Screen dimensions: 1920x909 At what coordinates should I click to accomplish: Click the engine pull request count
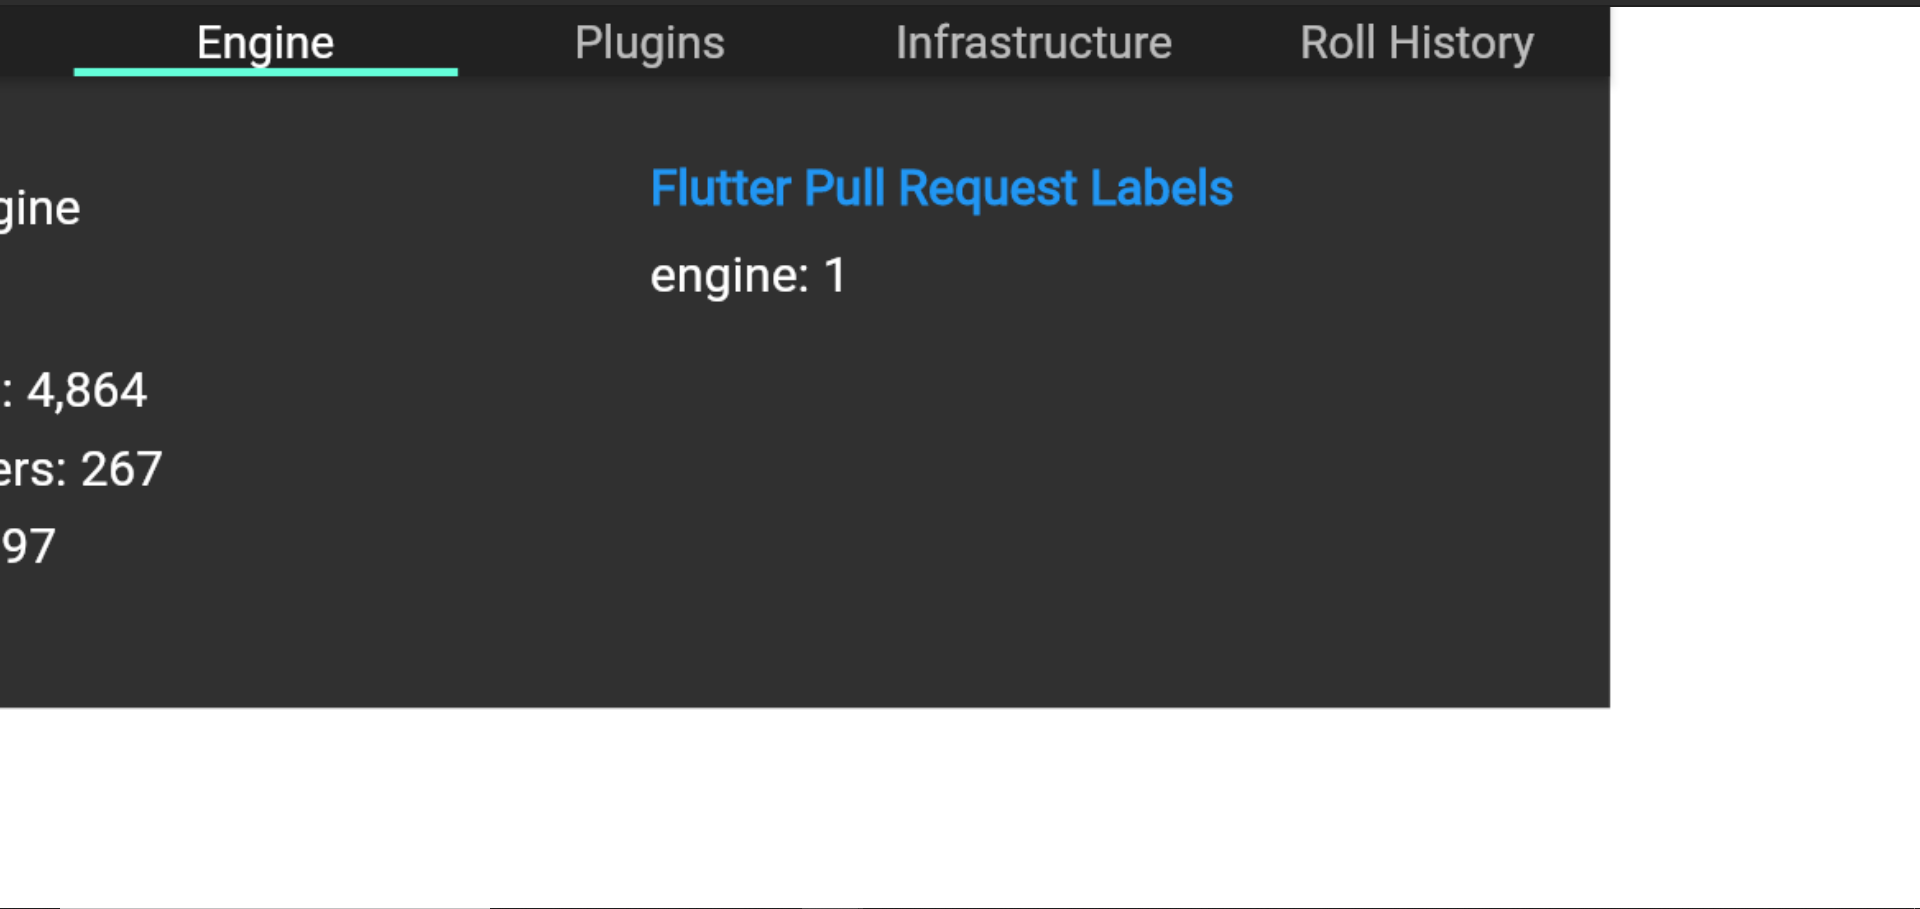(748, 275)
